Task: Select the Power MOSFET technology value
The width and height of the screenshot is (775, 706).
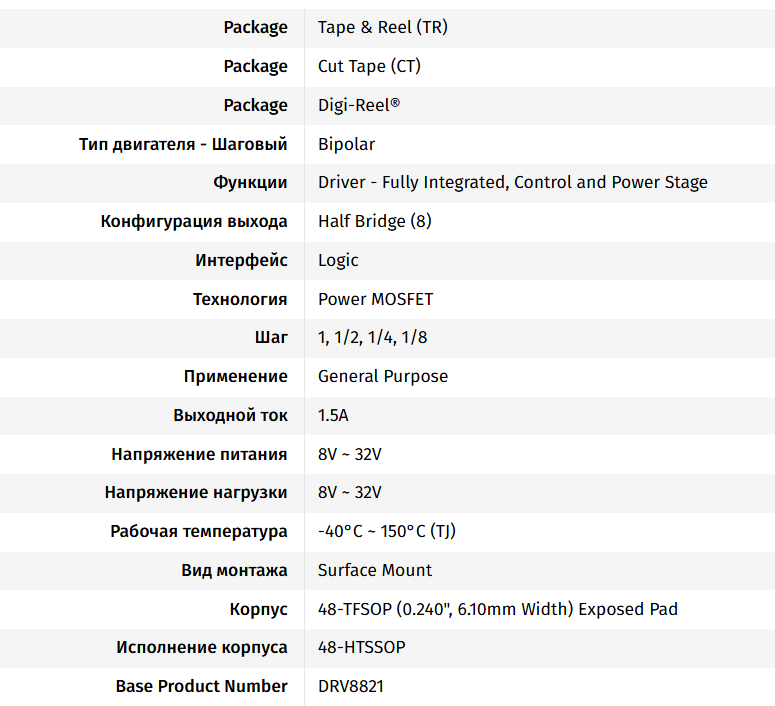Action: click(x=375, y=299)
